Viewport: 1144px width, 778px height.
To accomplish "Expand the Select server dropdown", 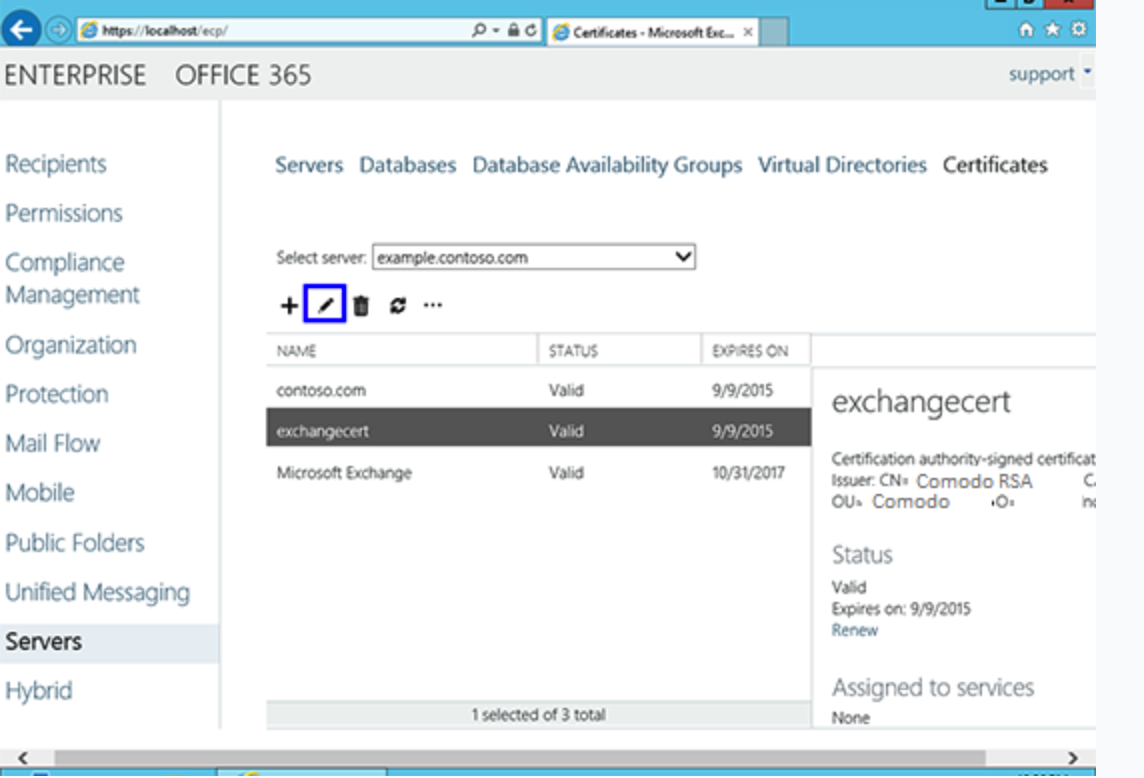I will click(x=533, y=257).
